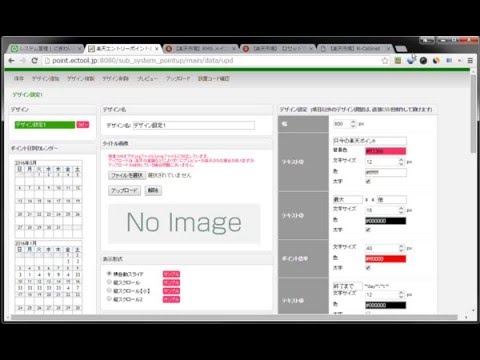
Task: Toggle the 太字 checkbox in the second text section
Action: point(368,230)
